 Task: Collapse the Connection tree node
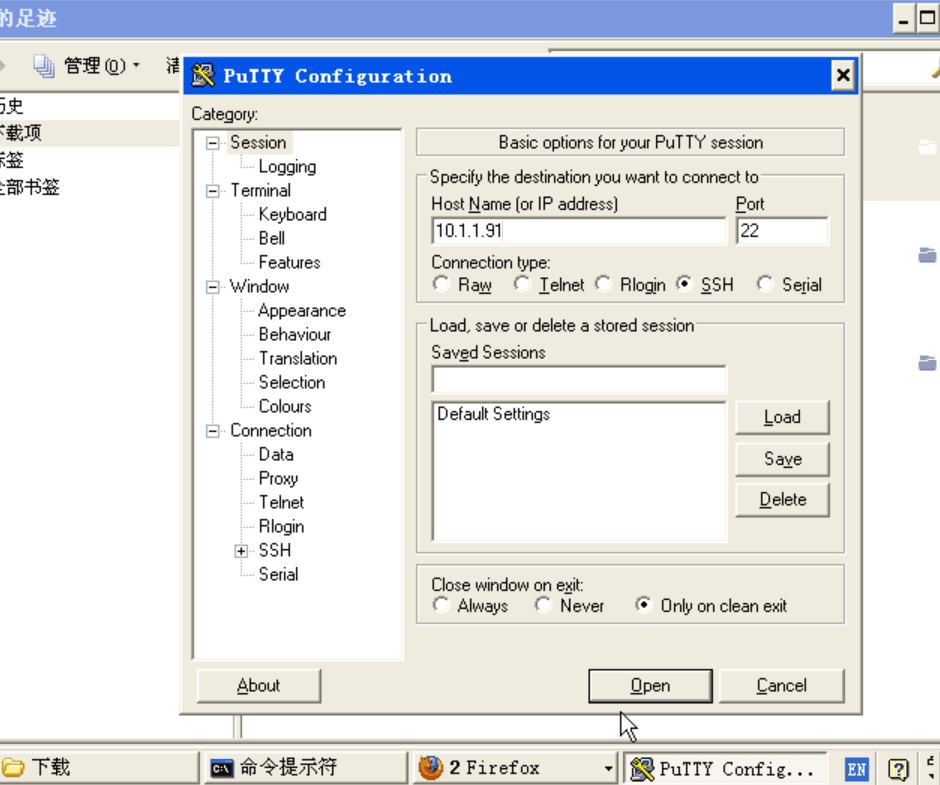click(212, 431)
